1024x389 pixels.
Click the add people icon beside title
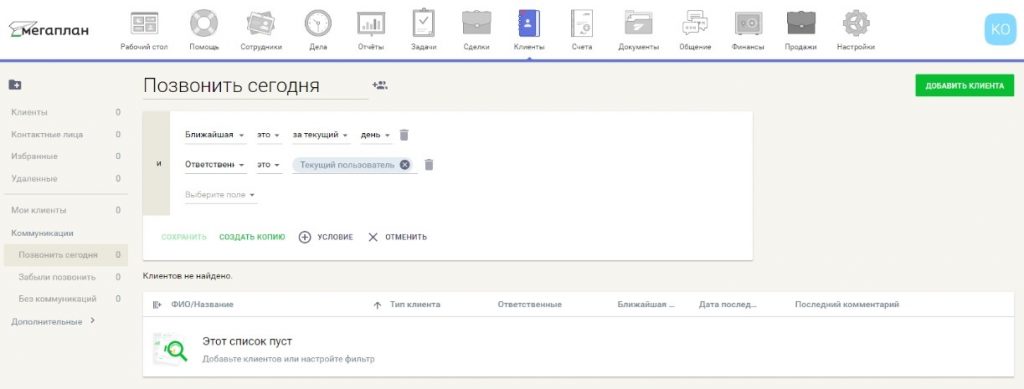[x=379, y=85]
